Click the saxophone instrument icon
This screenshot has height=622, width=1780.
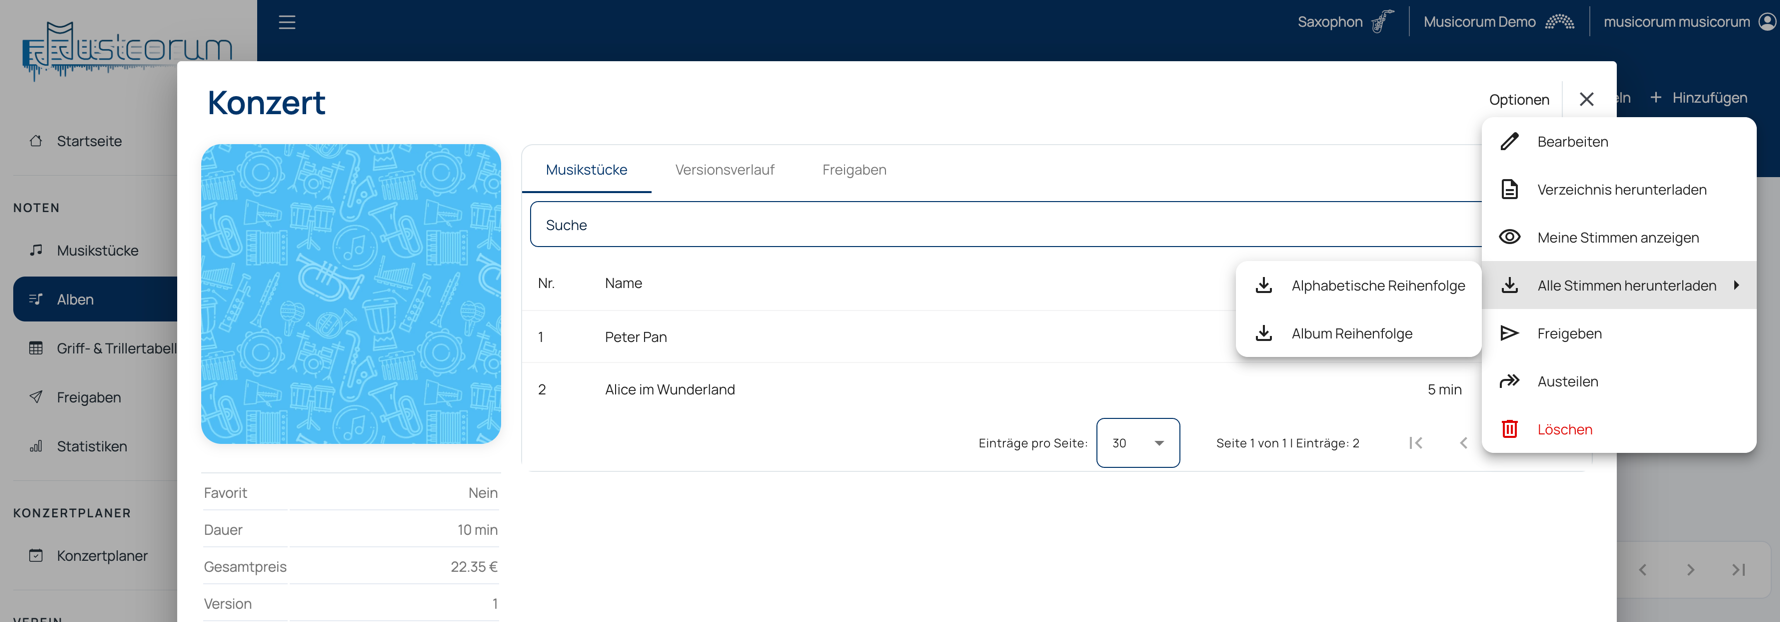click(1382, 22)
